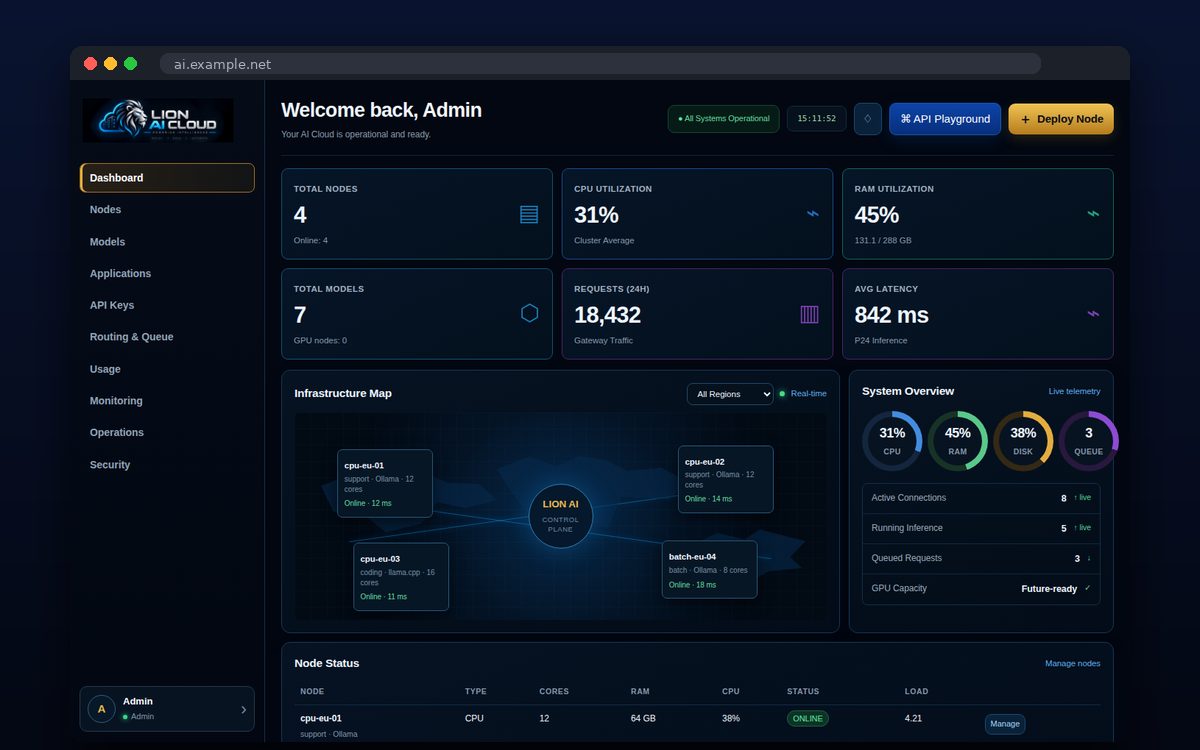This screenshot has height=750, width=1200.
Task: Click the CPU 31% gauge ring
Action: tap(892, 441)
